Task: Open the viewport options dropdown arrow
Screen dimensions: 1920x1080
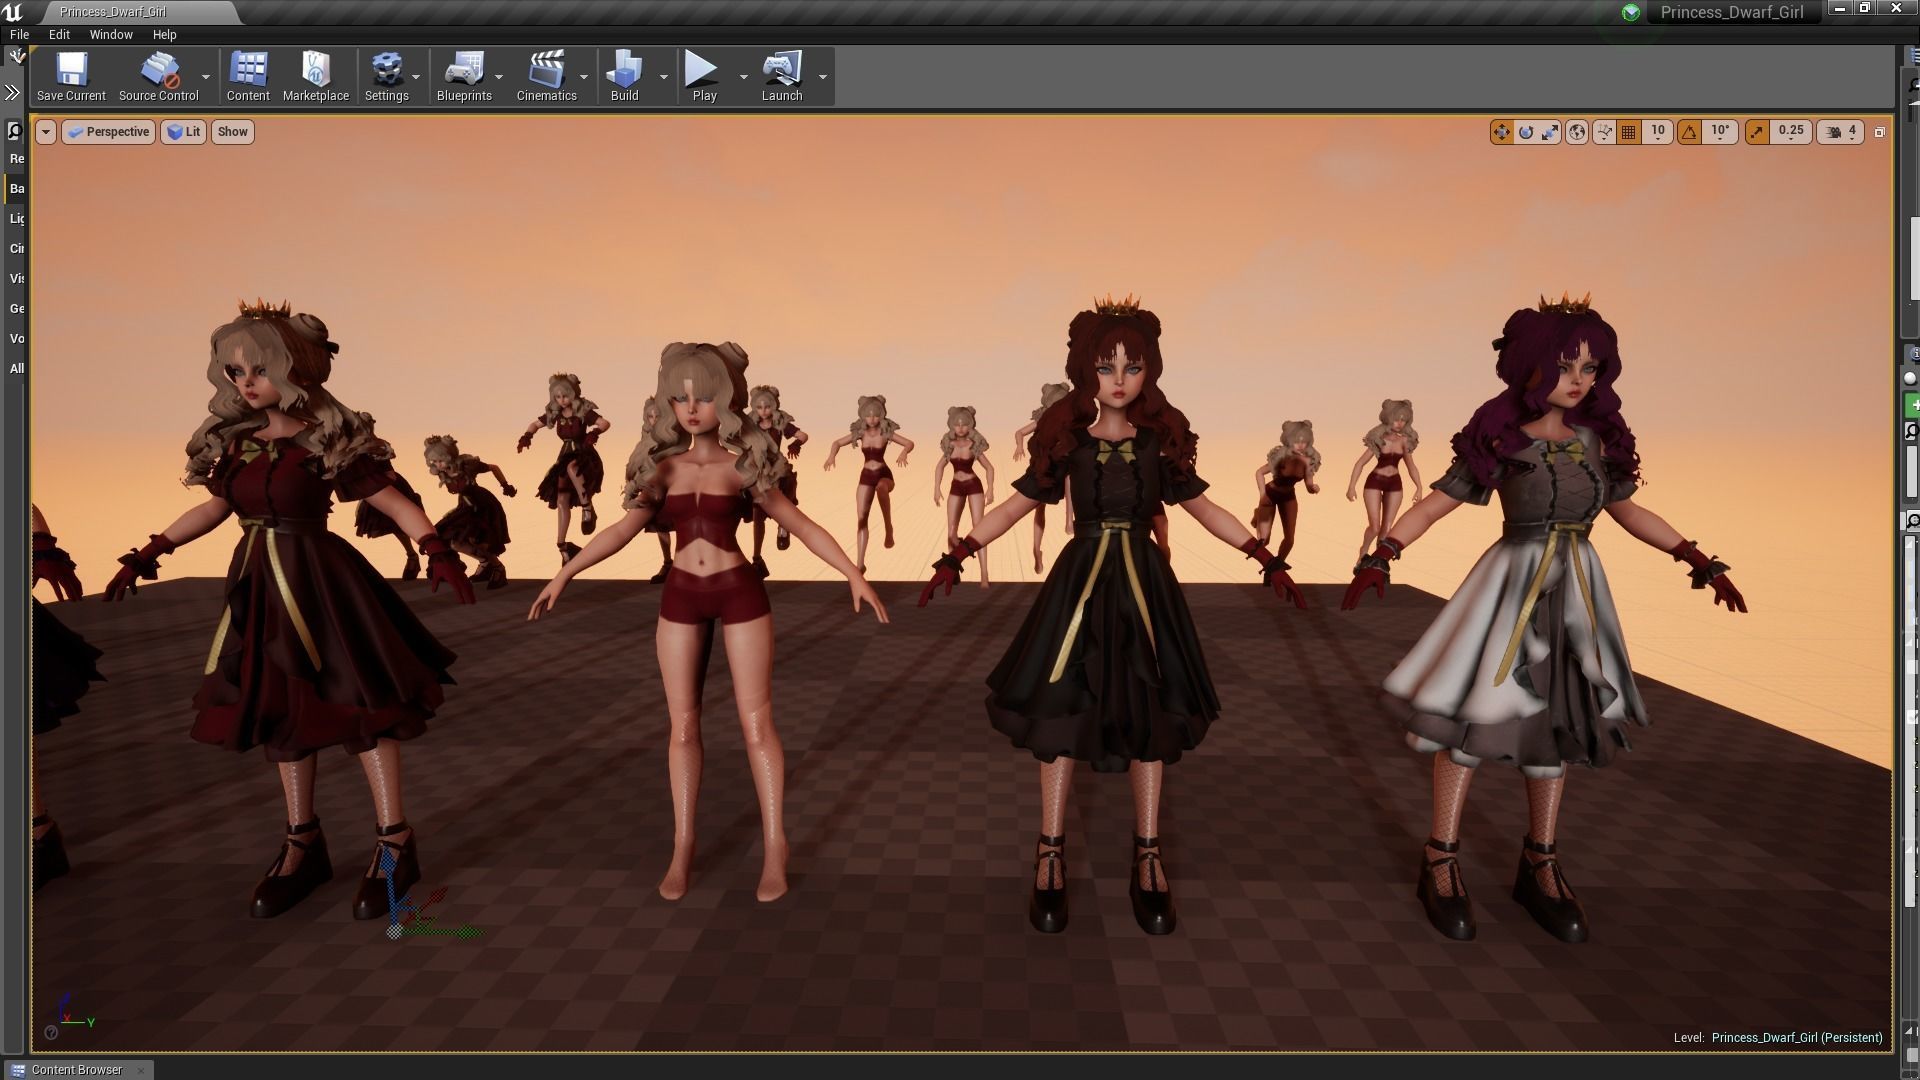Action: coord(45,131)
